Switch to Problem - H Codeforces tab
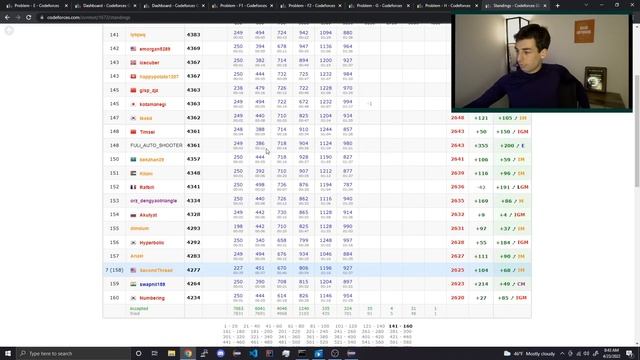The image size is (640, 360). click(x=447, y=6)
